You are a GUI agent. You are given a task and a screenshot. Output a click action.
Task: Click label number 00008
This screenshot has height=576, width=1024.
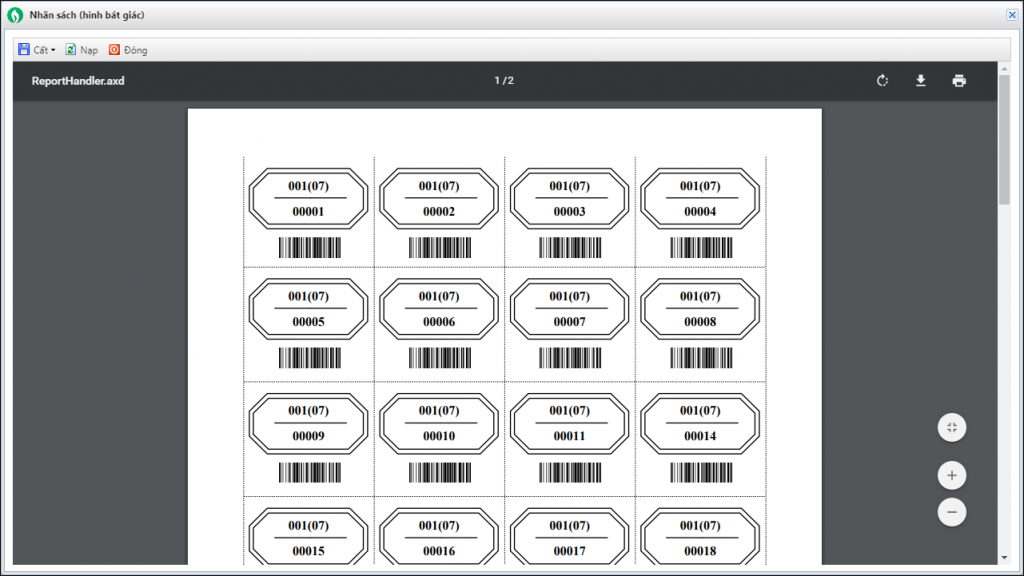pyautogui.click(x=700, y=322)
